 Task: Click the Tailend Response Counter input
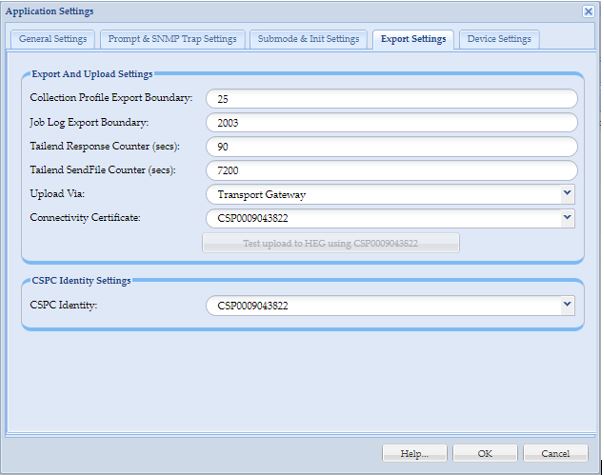pyautogui.click(x=391, y=146)
